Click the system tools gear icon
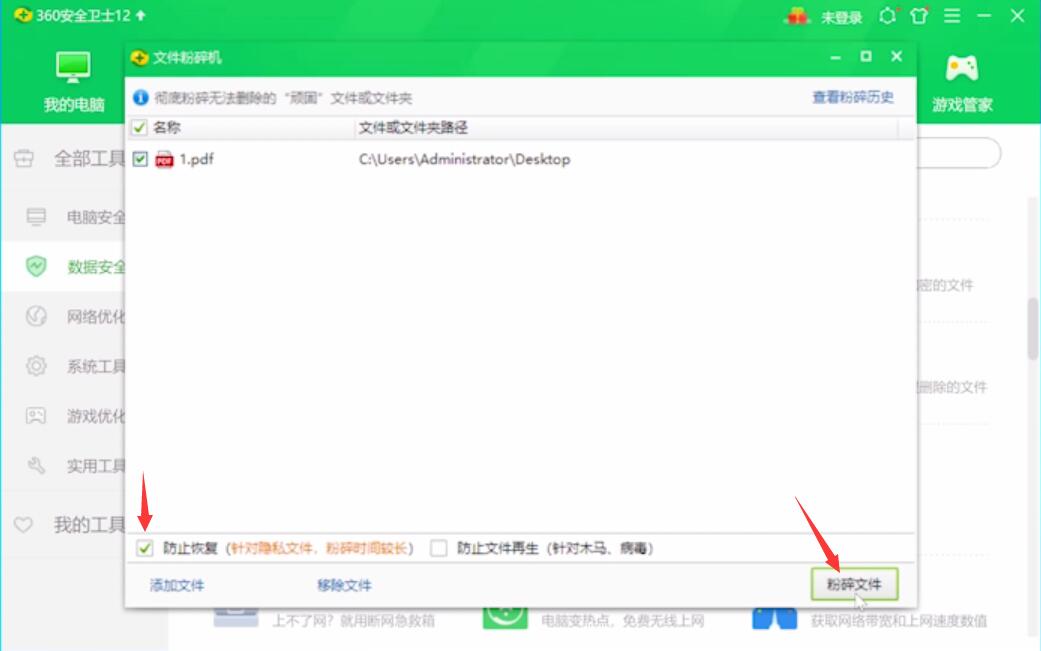The image size is (1041, 651). coord(36,366)
